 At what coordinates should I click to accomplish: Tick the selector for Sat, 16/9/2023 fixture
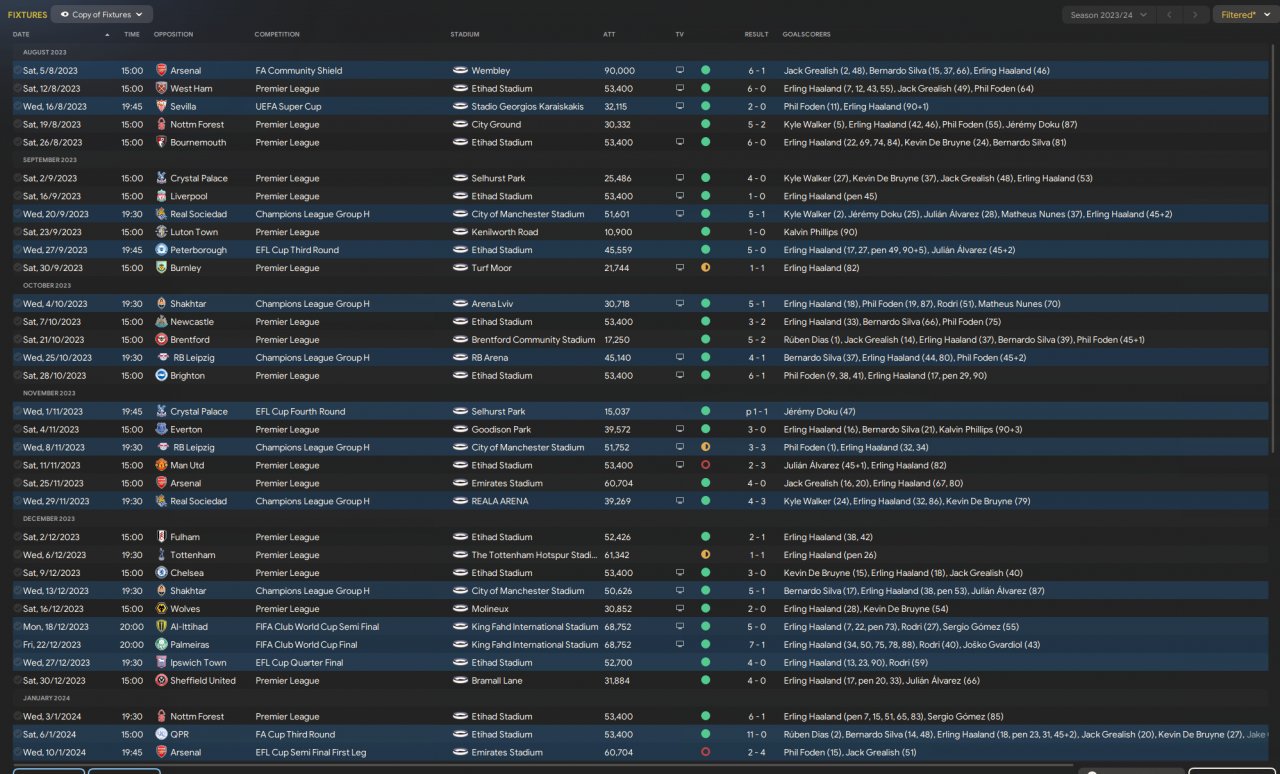coord(17,197)
